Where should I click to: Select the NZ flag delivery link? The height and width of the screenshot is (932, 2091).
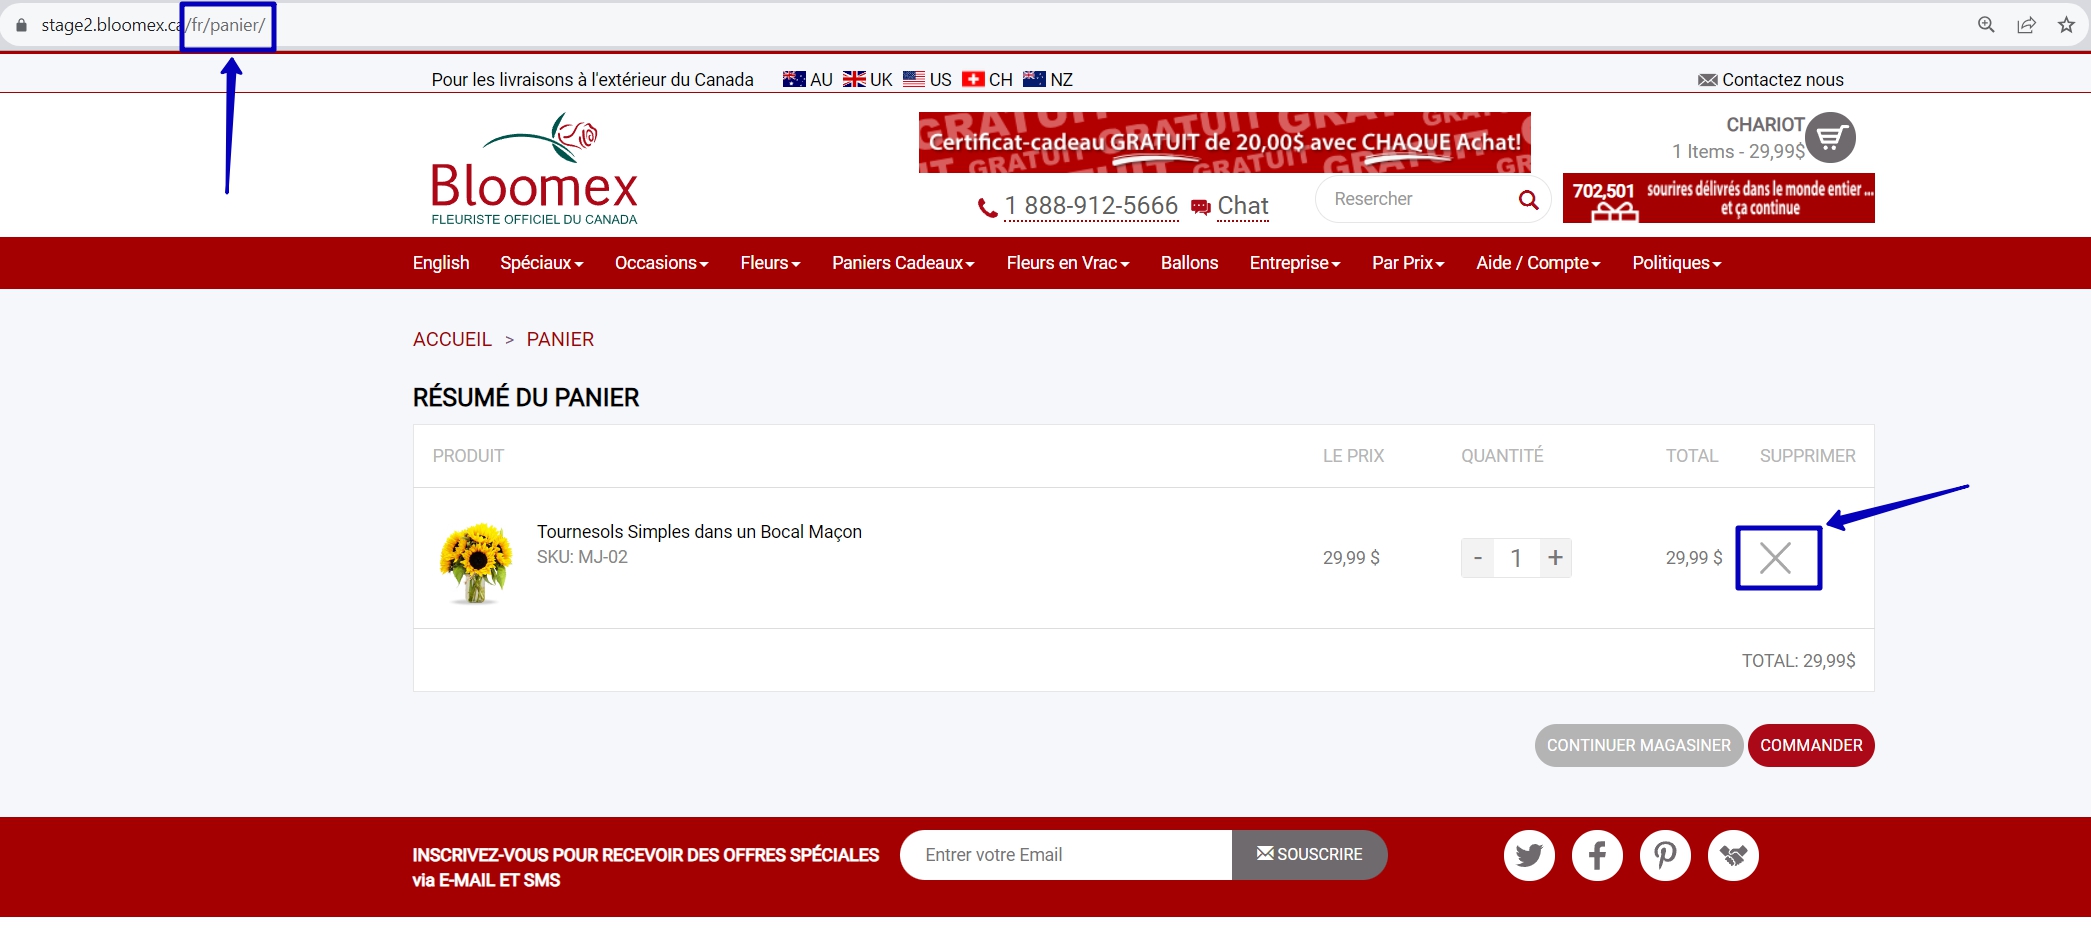pyautogui.click(x=1048, y=80)
